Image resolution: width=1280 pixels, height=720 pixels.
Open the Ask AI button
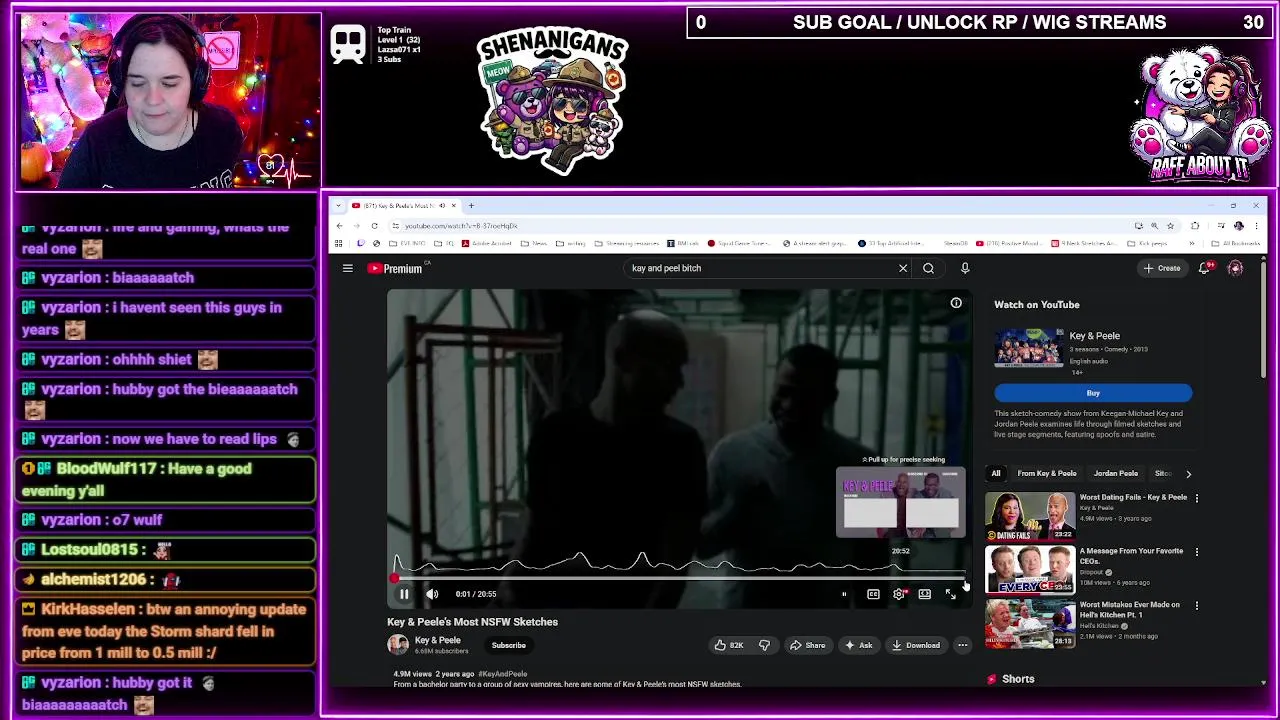tap(858, 645)
